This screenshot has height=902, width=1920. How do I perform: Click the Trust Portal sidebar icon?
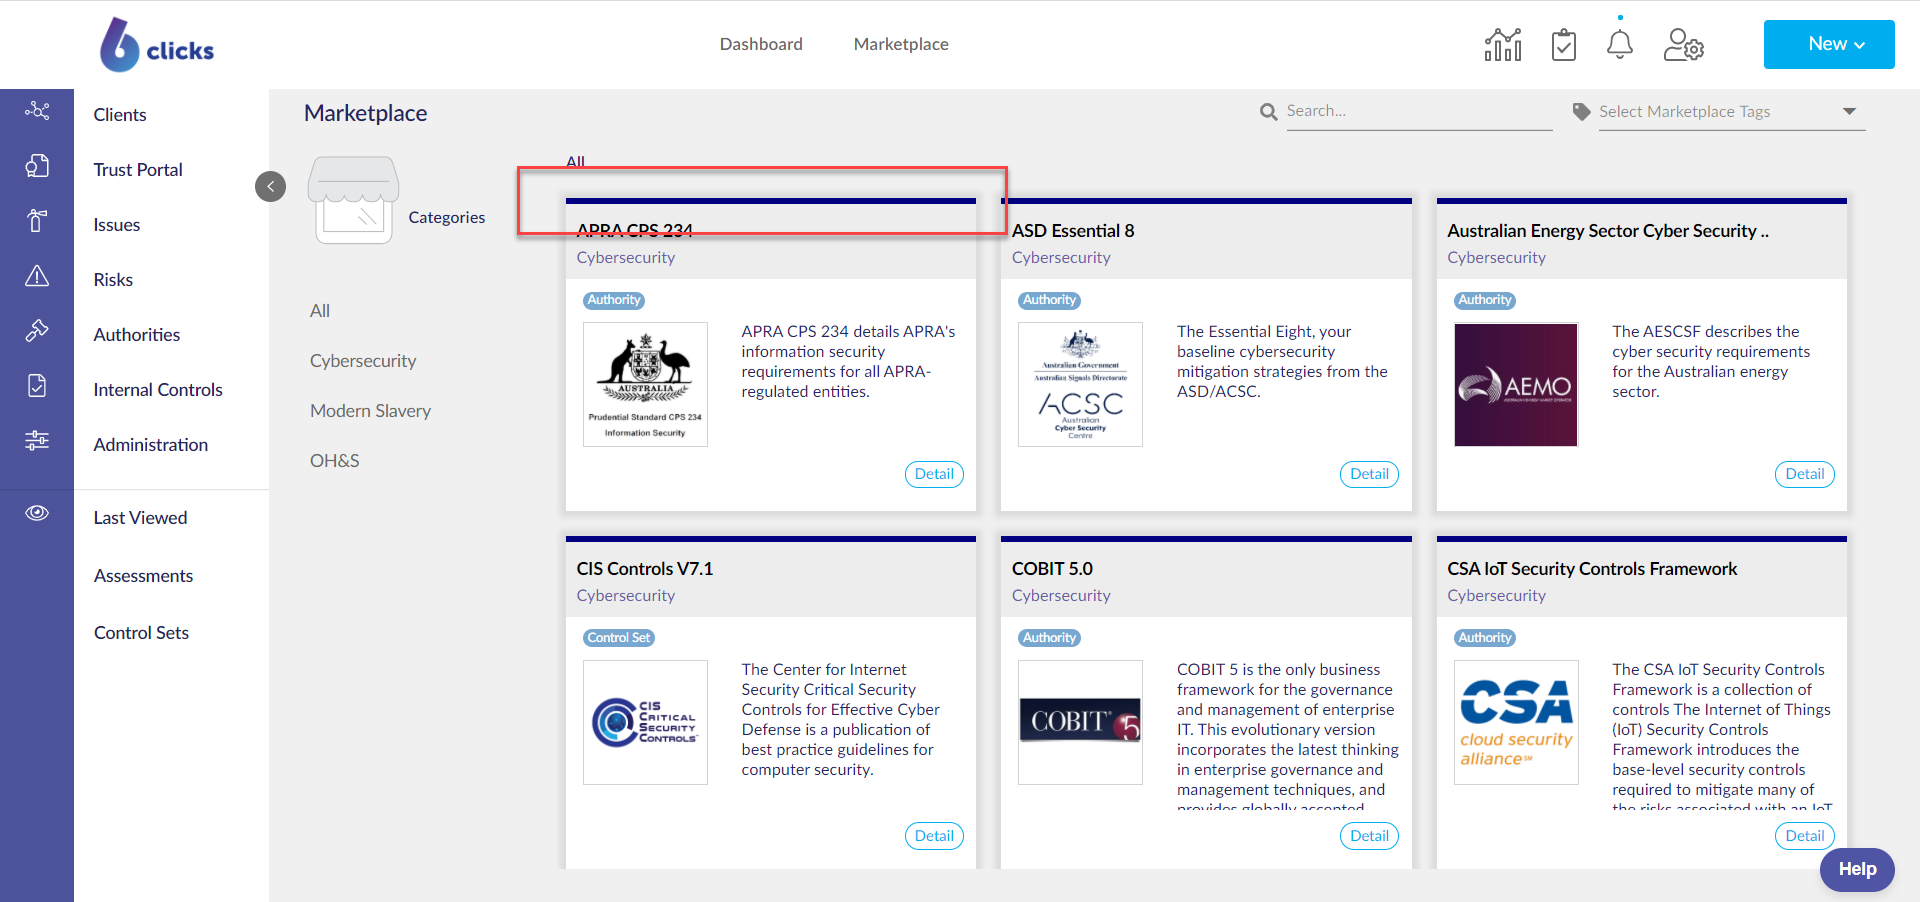[x=37, y=166]
